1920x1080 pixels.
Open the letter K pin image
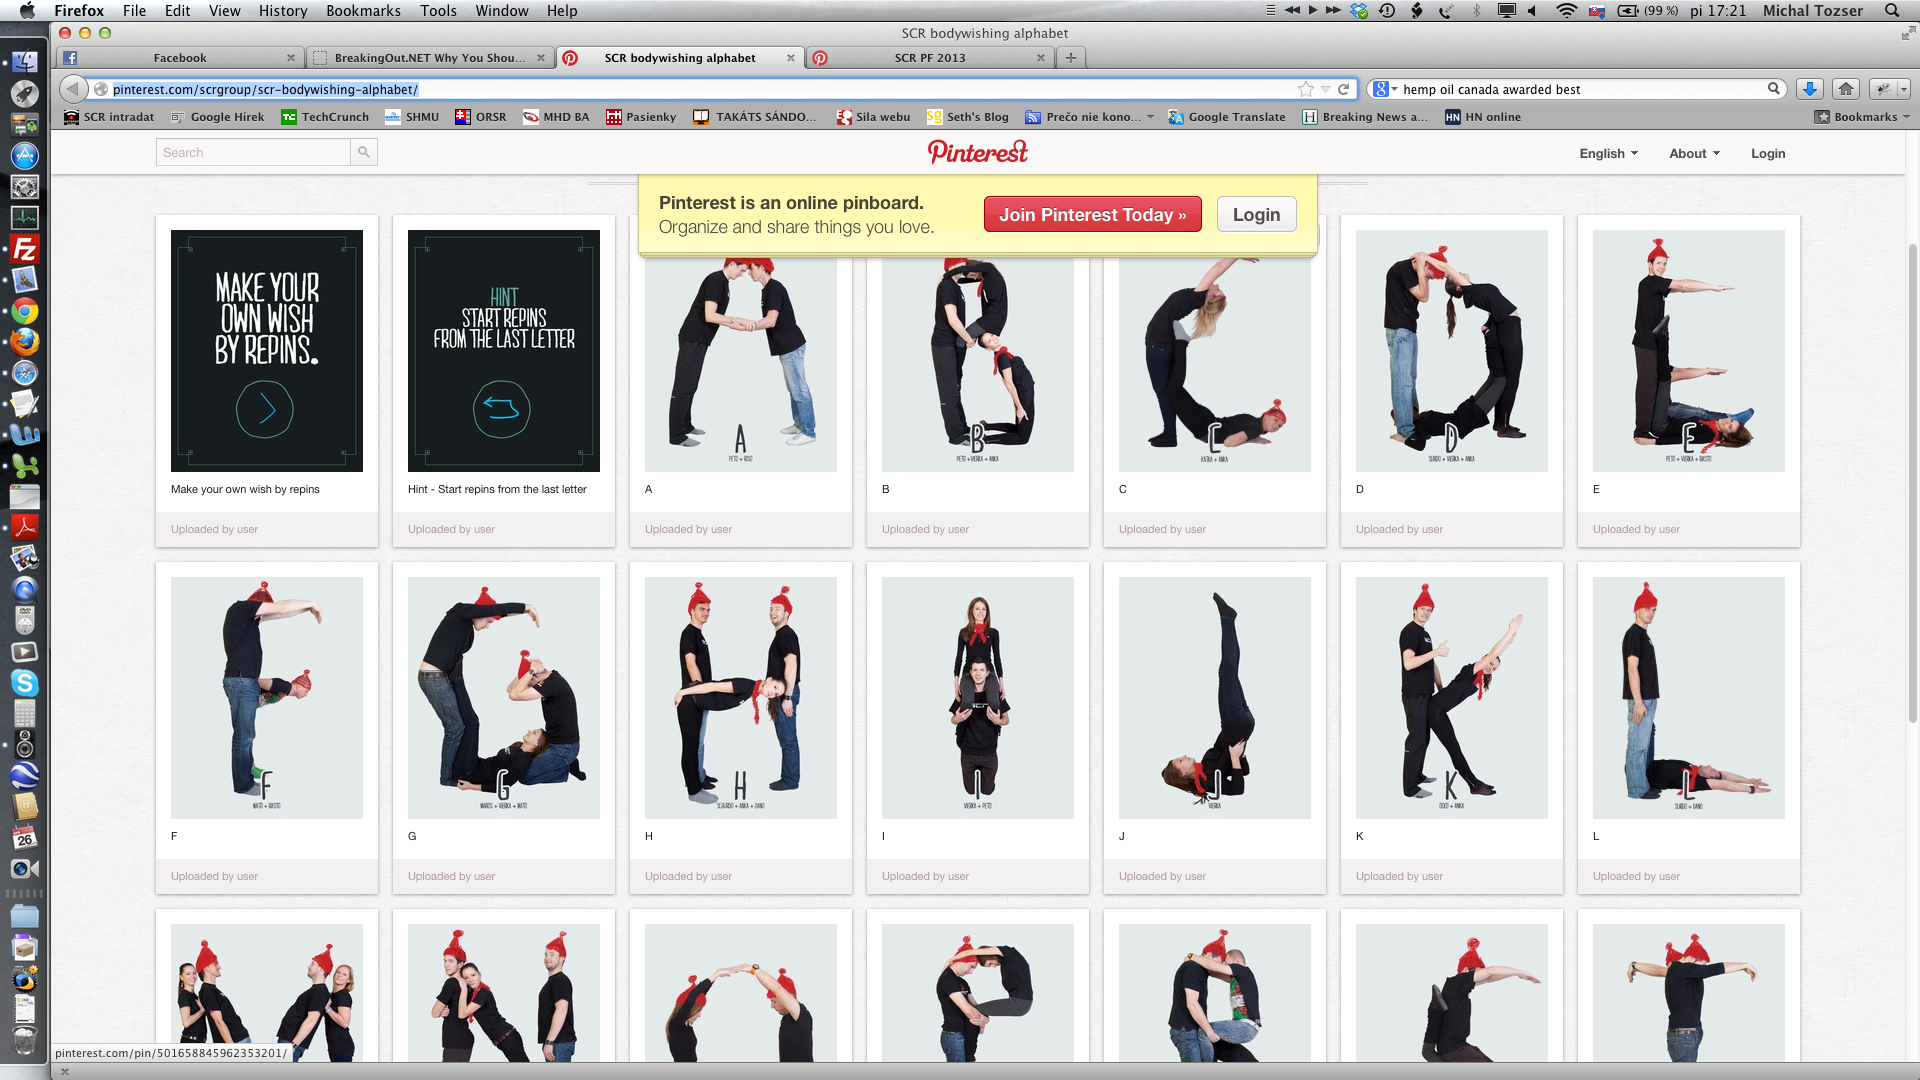[1452, 698]
